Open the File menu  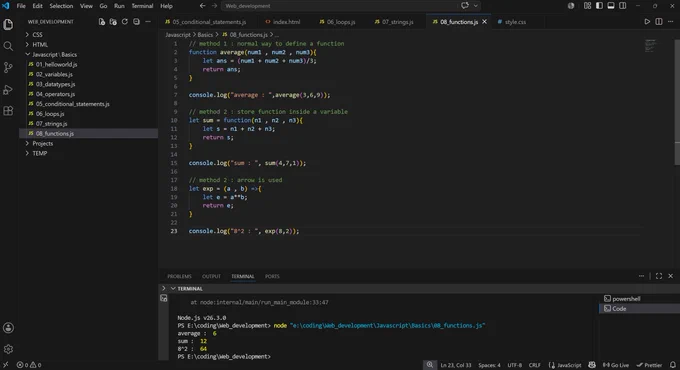[x=21, y=6]
